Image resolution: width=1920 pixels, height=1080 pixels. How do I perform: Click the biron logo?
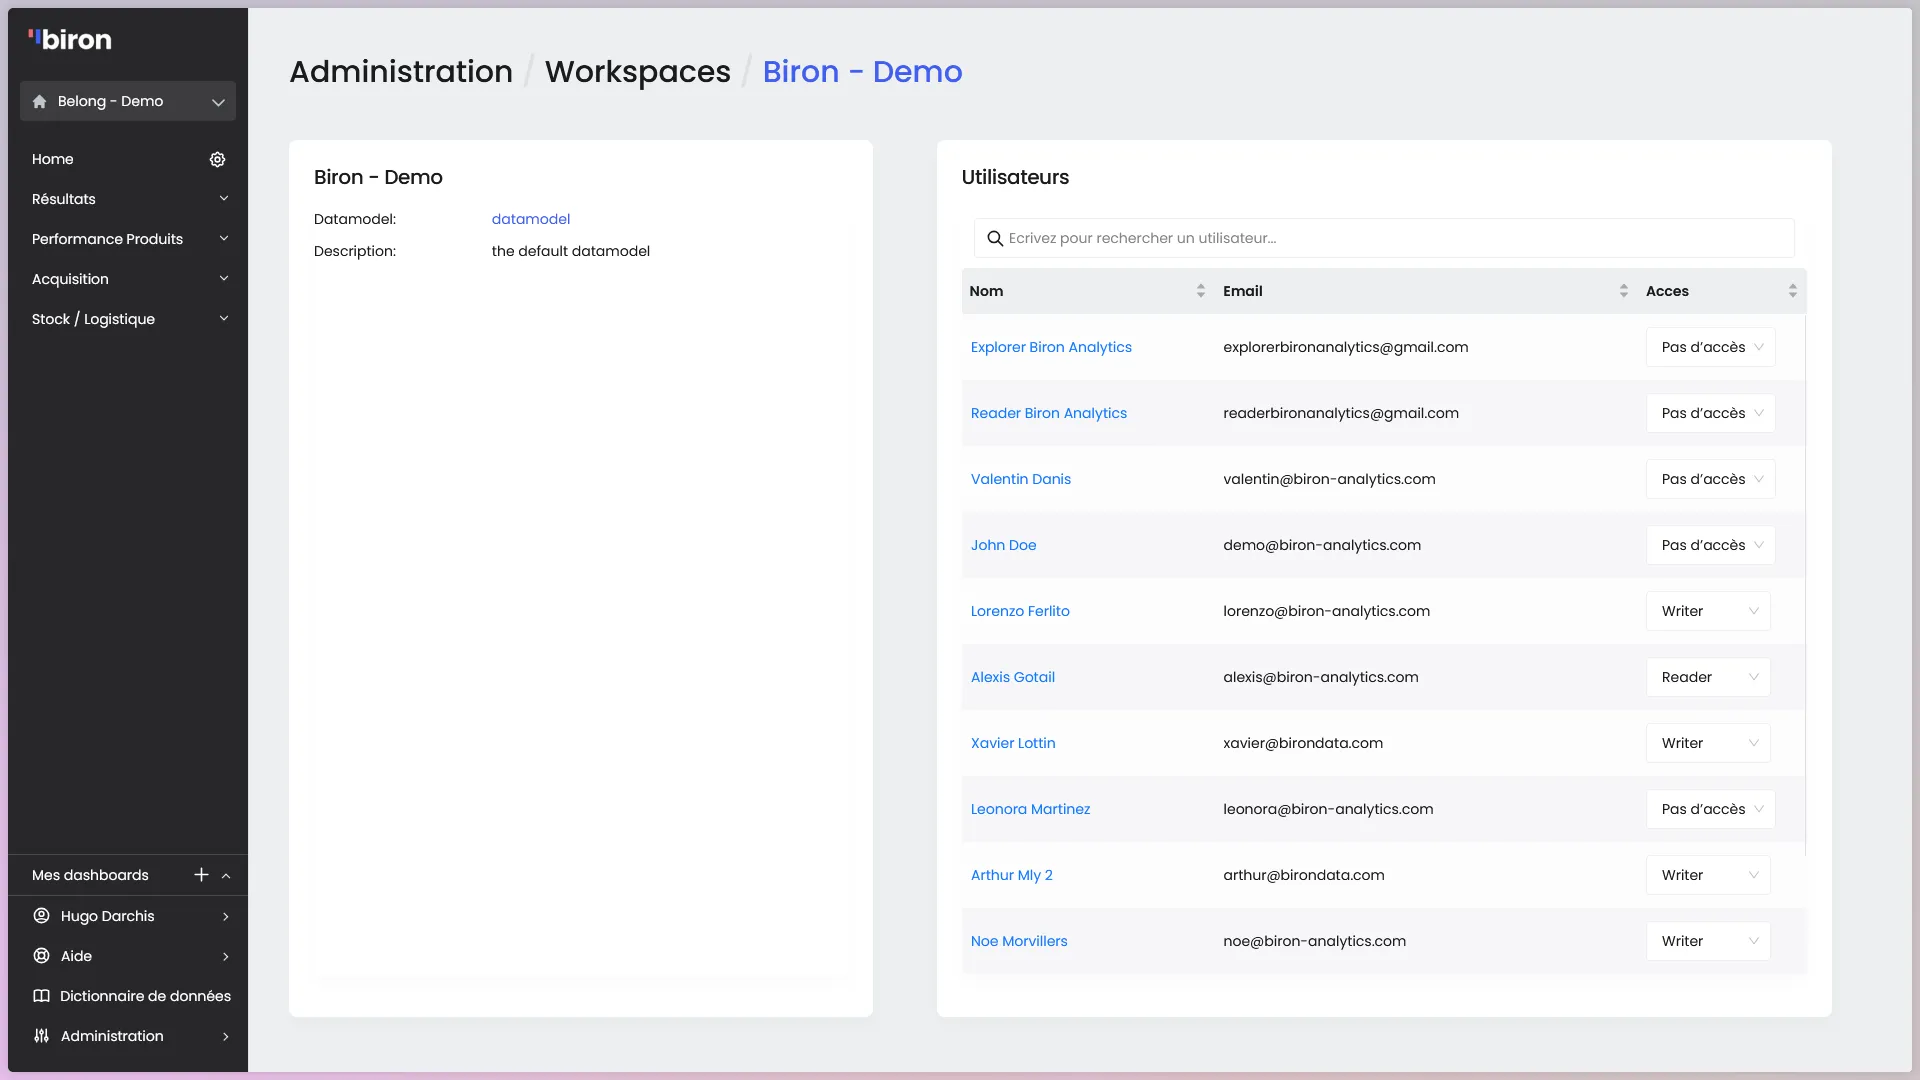pos(70,40)
